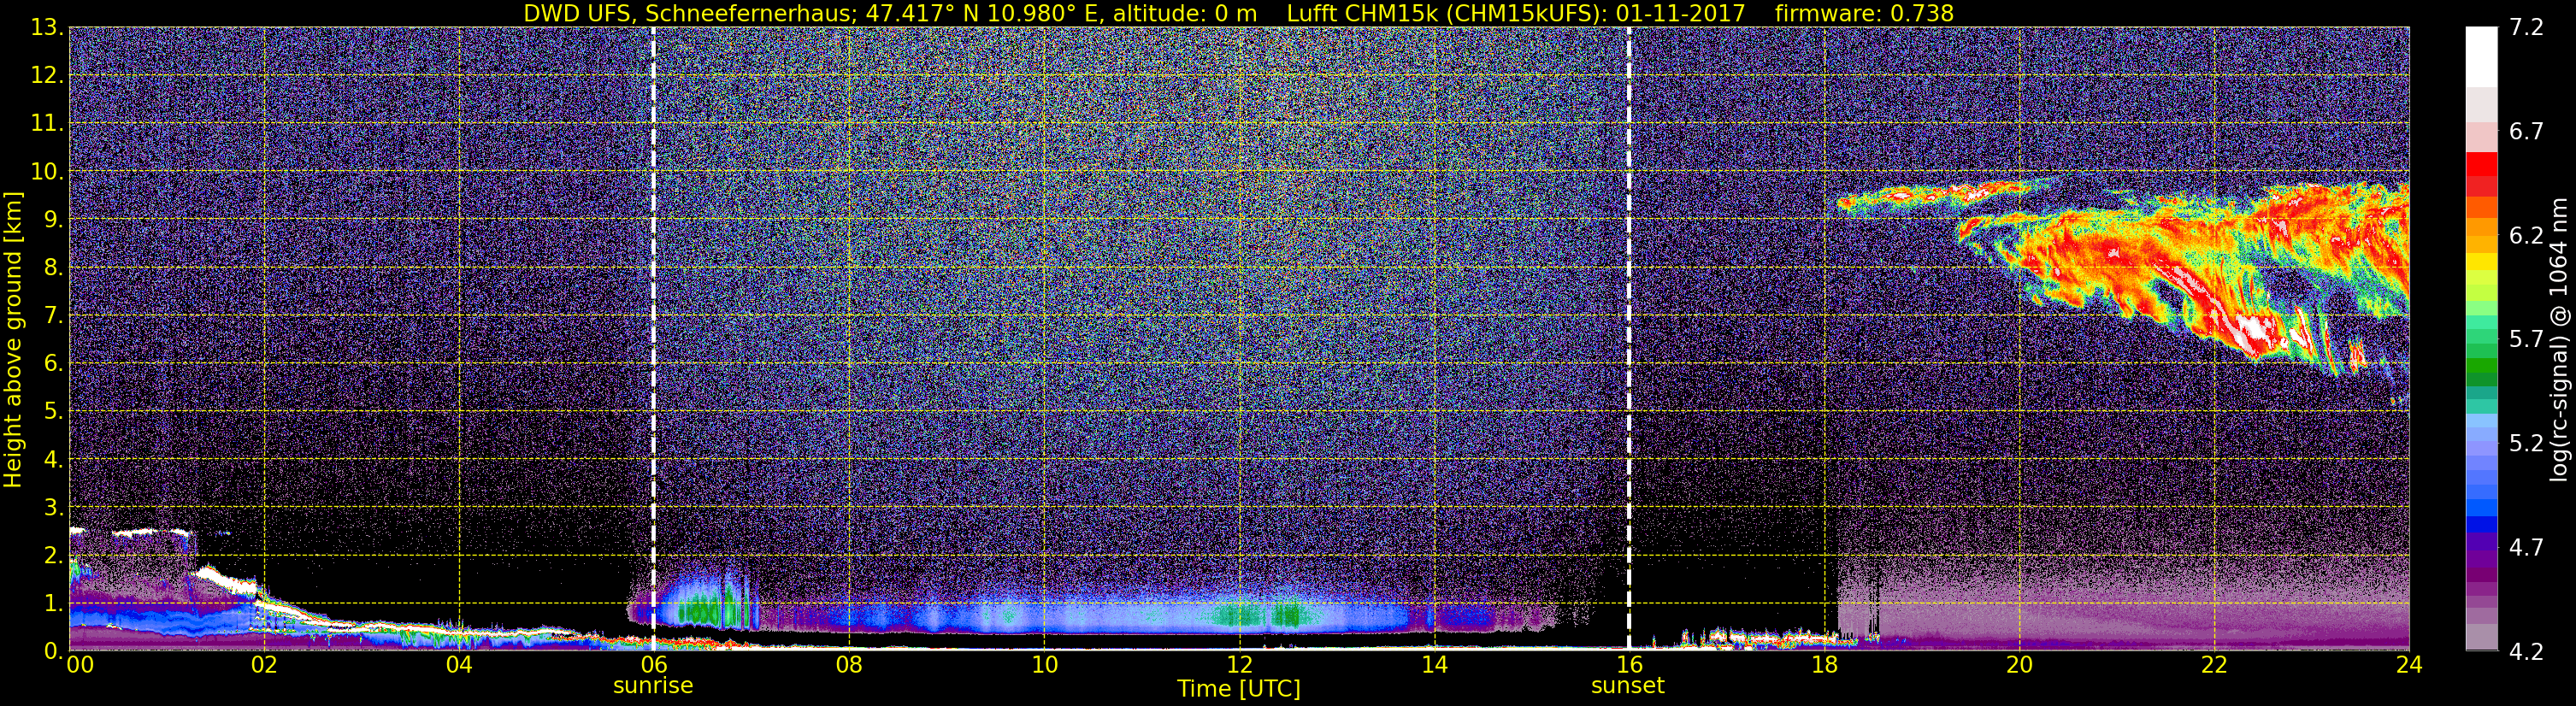
Task: Click the white dashed sunset line at 16 UTC
Action: [x=1628, y=338]
